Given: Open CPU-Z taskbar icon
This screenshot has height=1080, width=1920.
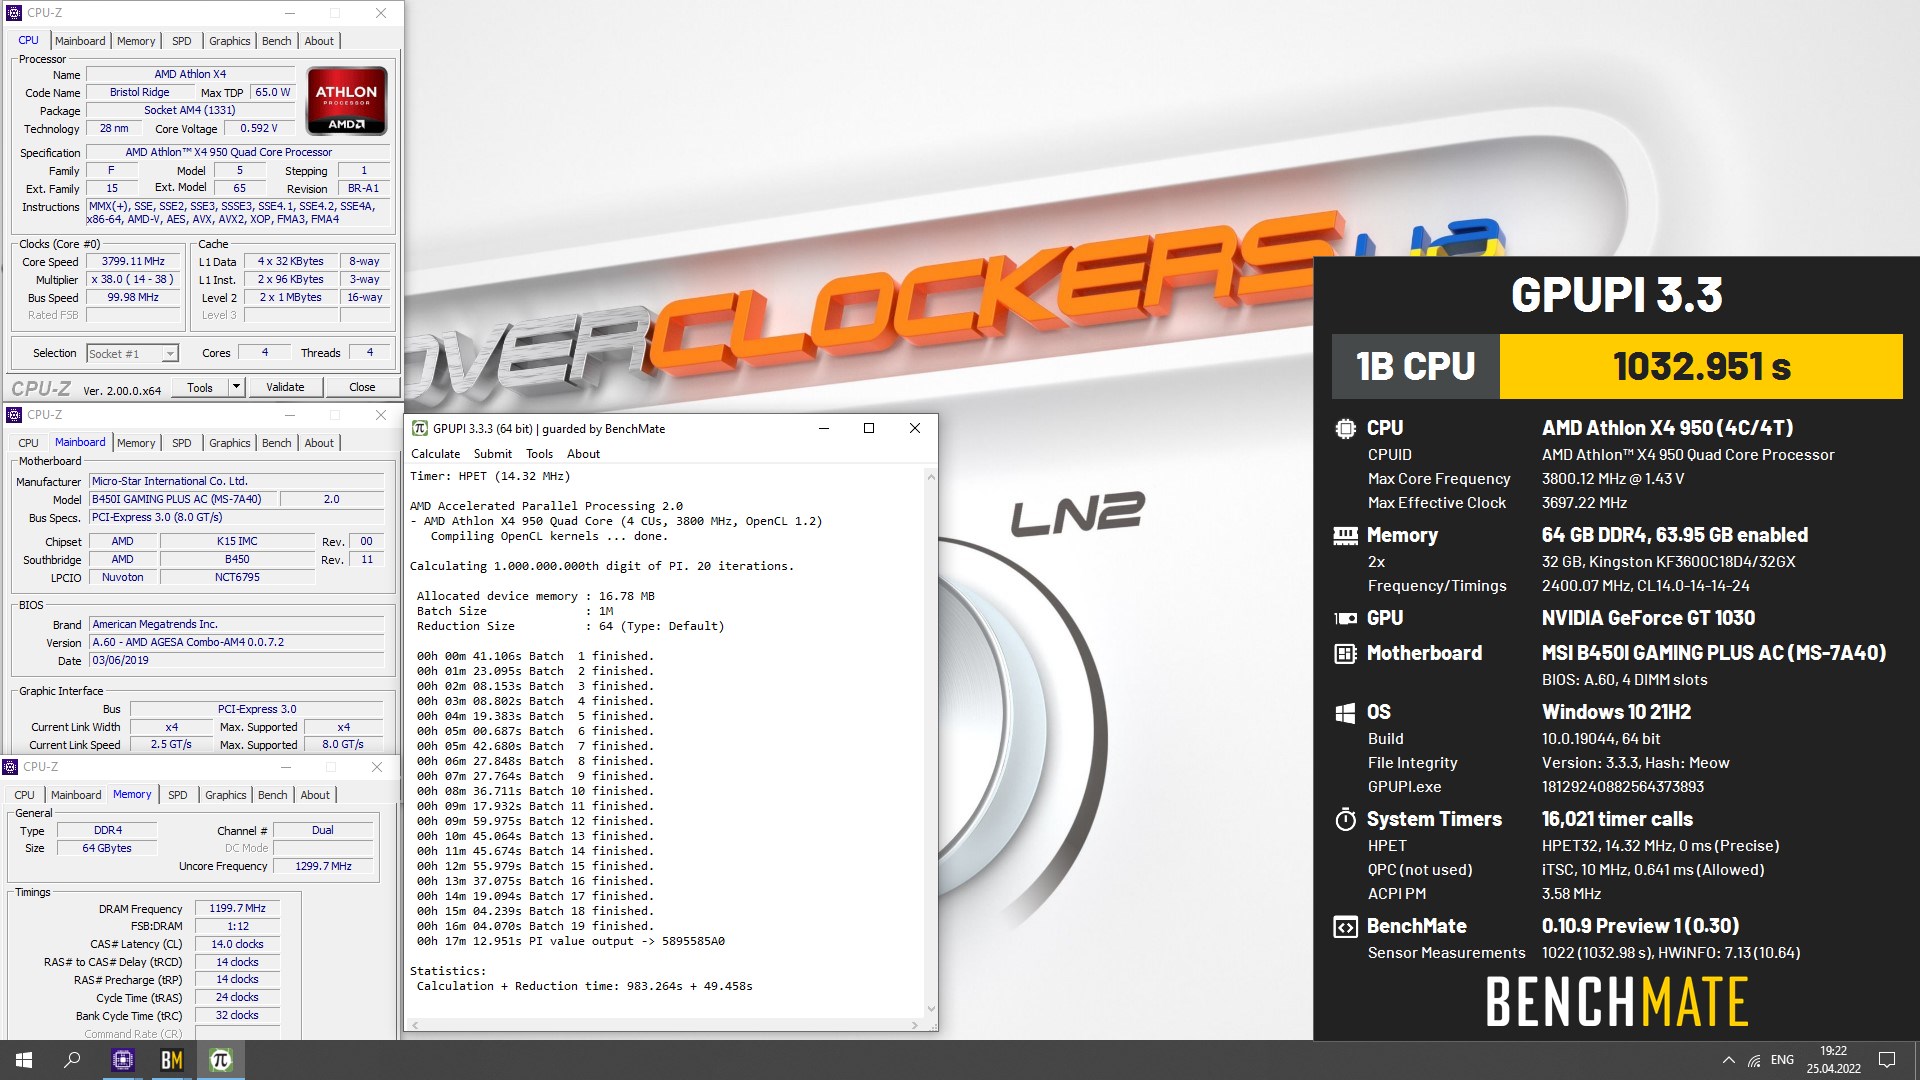Looking at the screenshot, I should (x=123, y=1060).
